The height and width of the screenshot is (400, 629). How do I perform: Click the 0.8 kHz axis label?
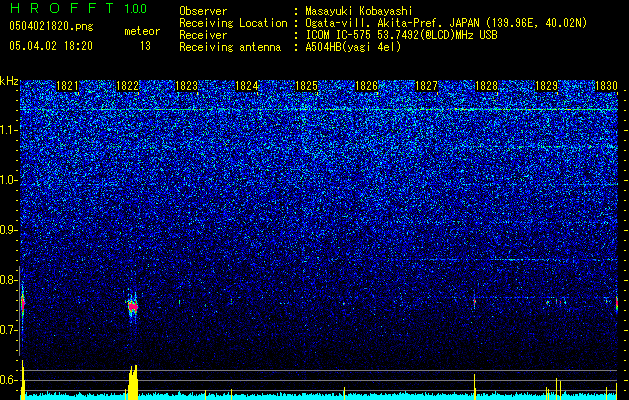tap(8, 280)
